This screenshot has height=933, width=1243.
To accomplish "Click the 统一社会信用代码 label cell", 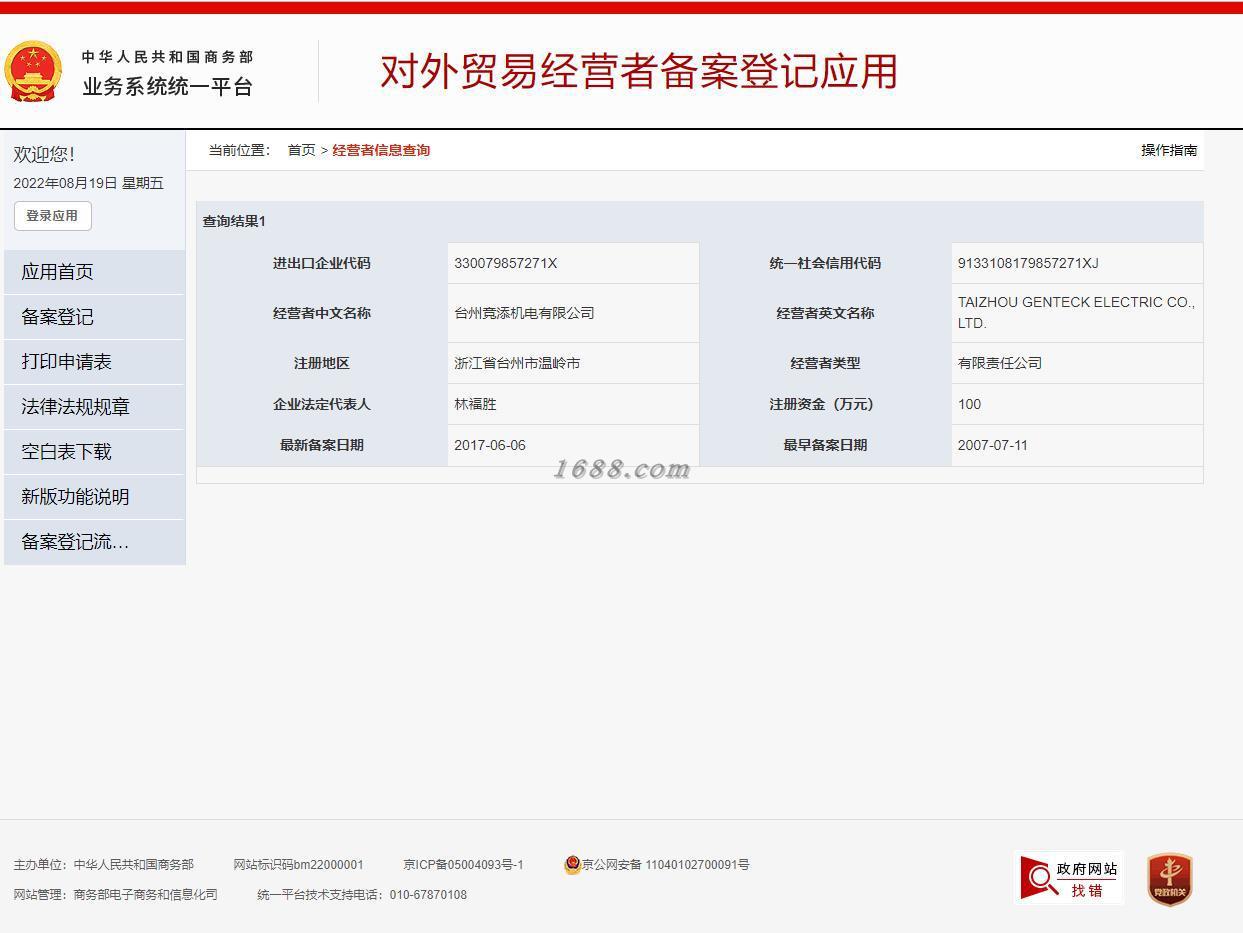I will pyautogui.click(x=825, y=263).
